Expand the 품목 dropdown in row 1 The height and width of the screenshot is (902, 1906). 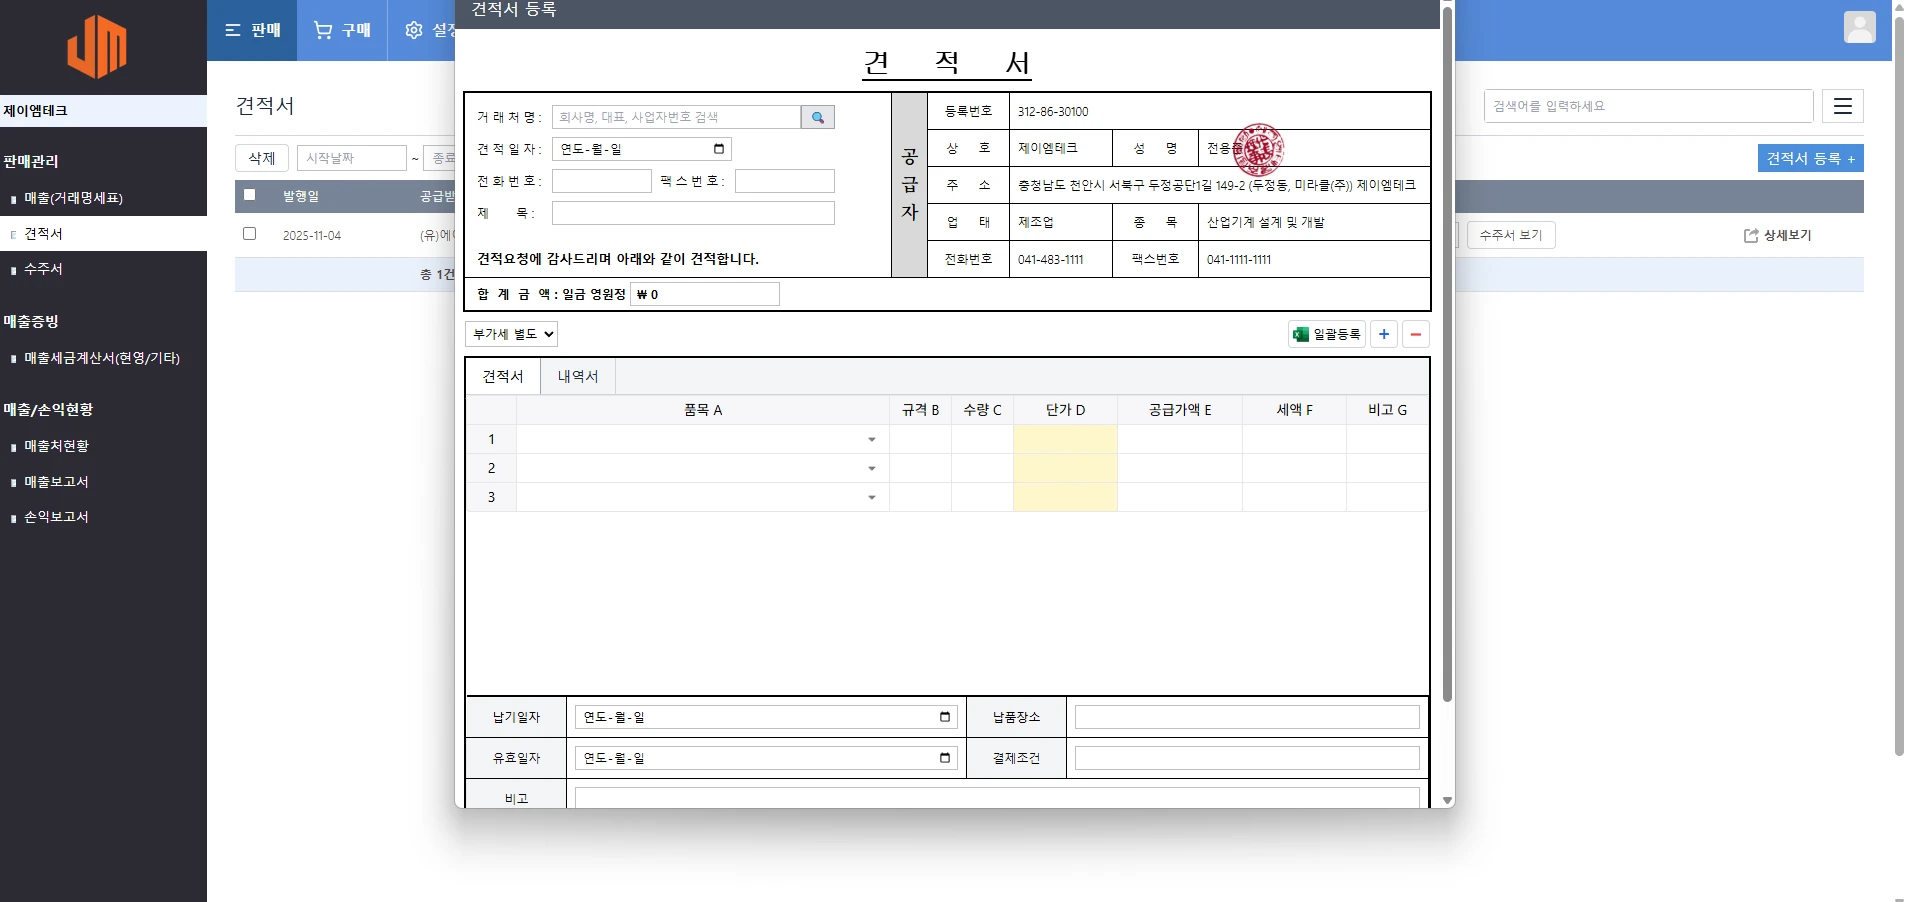(869, 439)
